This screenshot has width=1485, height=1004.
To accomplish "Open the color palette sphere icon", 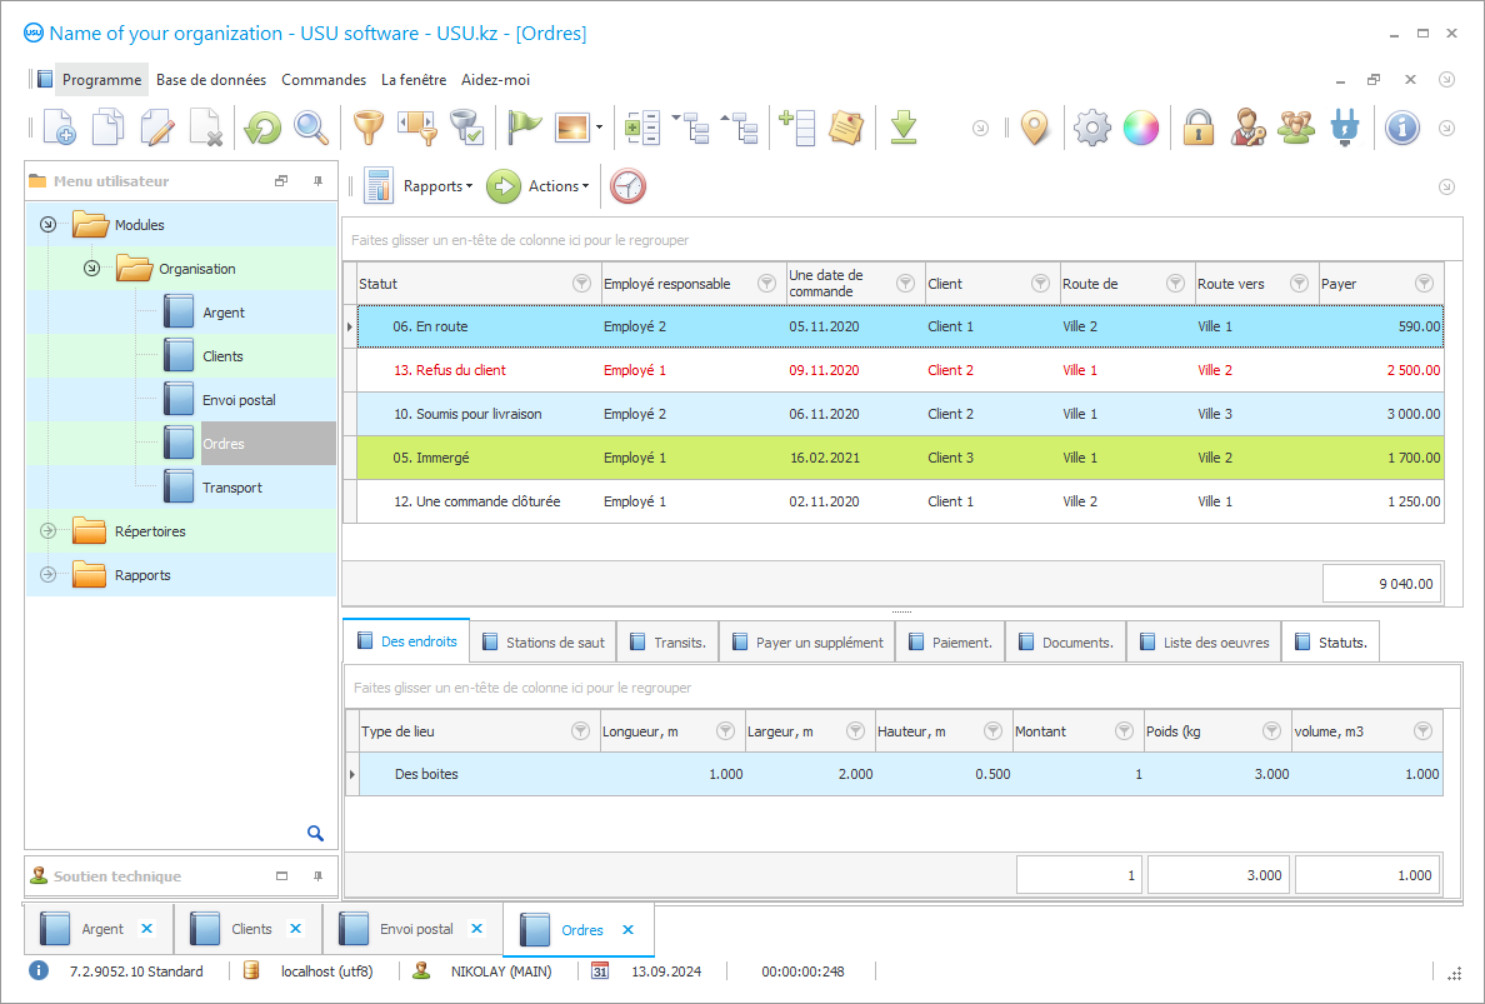I will (x=1141, y=127).
